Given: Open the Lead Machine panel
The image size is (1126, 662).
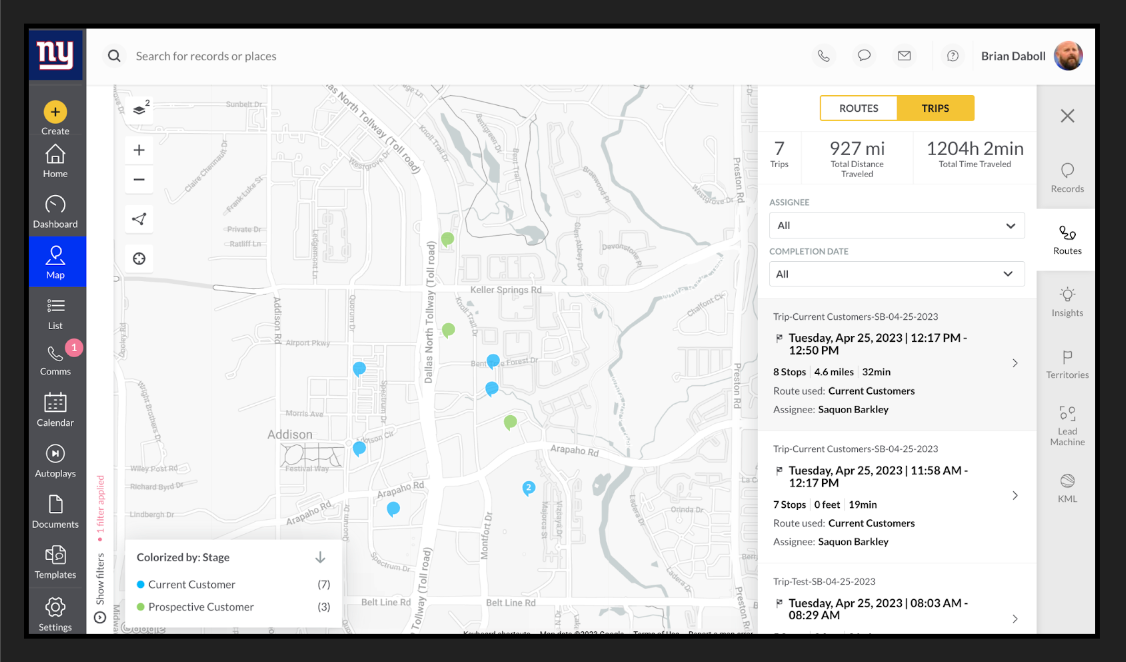Looking at the screenshot, I should click(x=1067, y=426).
